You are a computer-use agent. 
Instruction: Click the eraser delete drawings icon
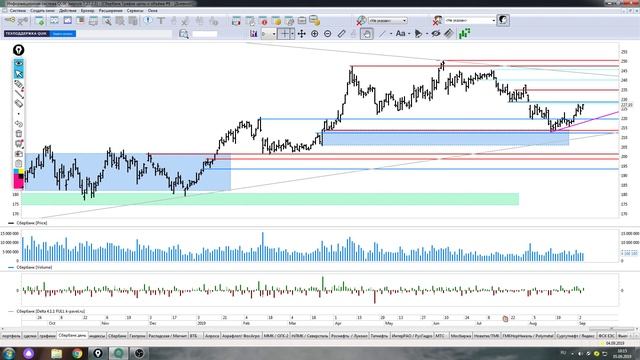[449, 34]
